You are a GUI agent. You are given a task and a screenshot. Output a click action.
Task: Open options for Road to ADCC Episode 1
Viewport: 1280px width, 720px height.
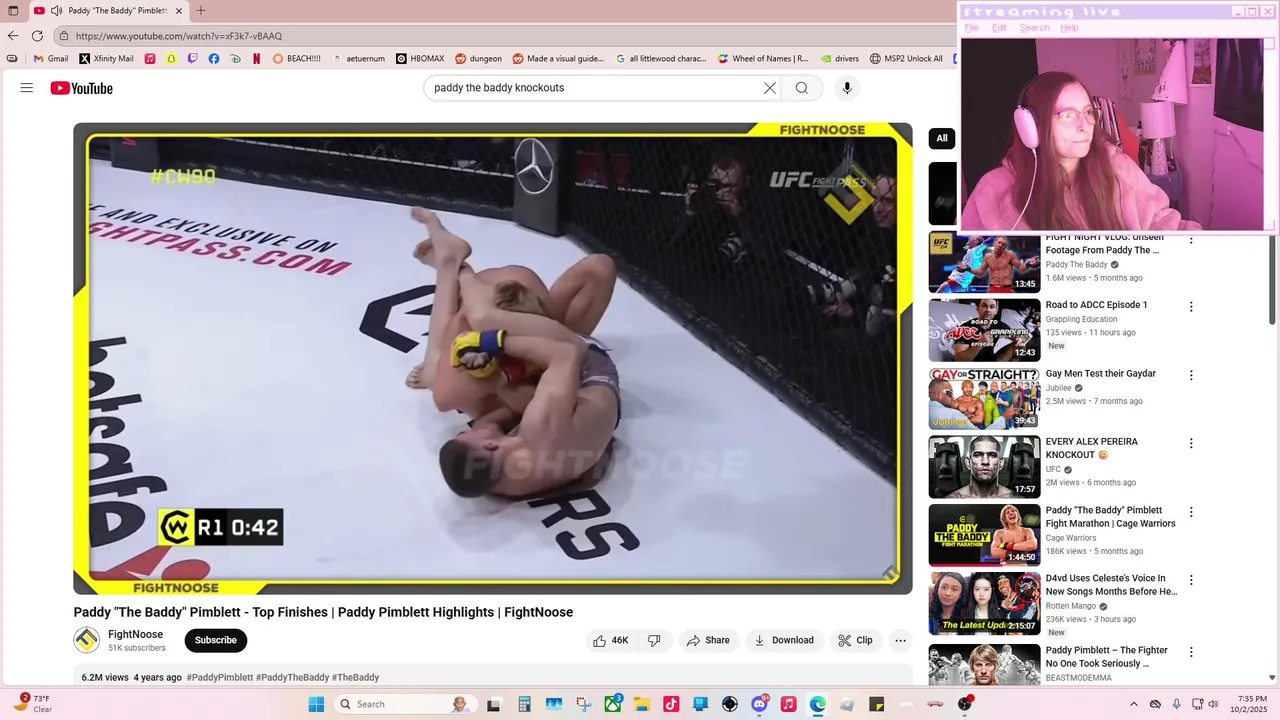coord(1191,307)
